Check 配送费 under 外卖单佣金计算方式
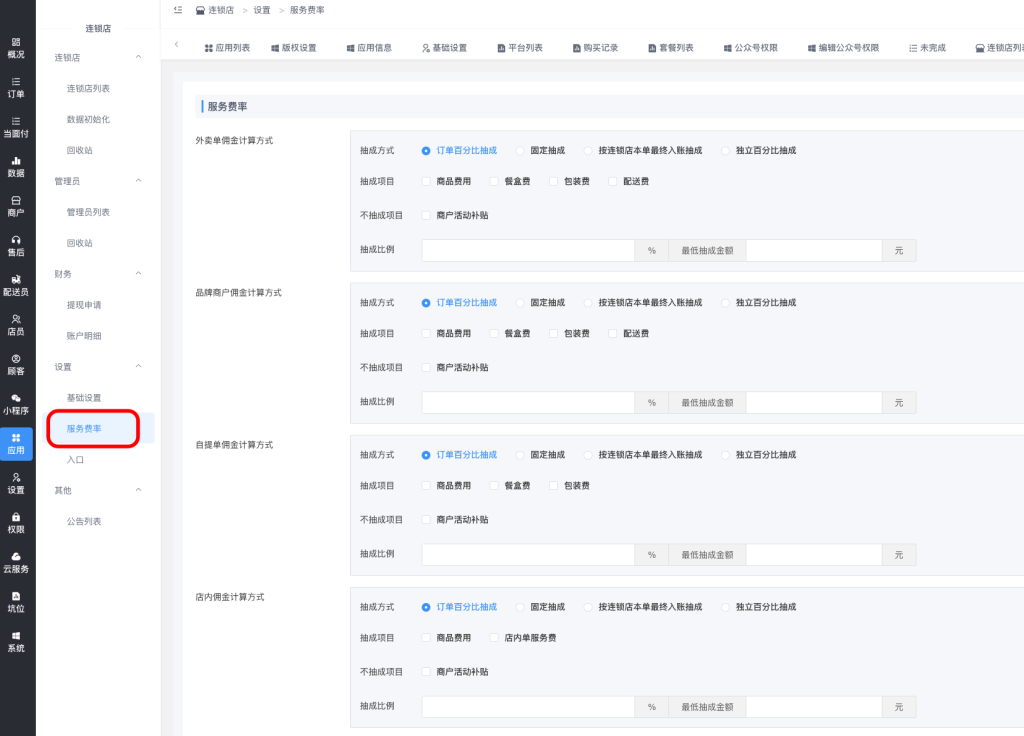1024x736 pixels. tap(613, 181)
